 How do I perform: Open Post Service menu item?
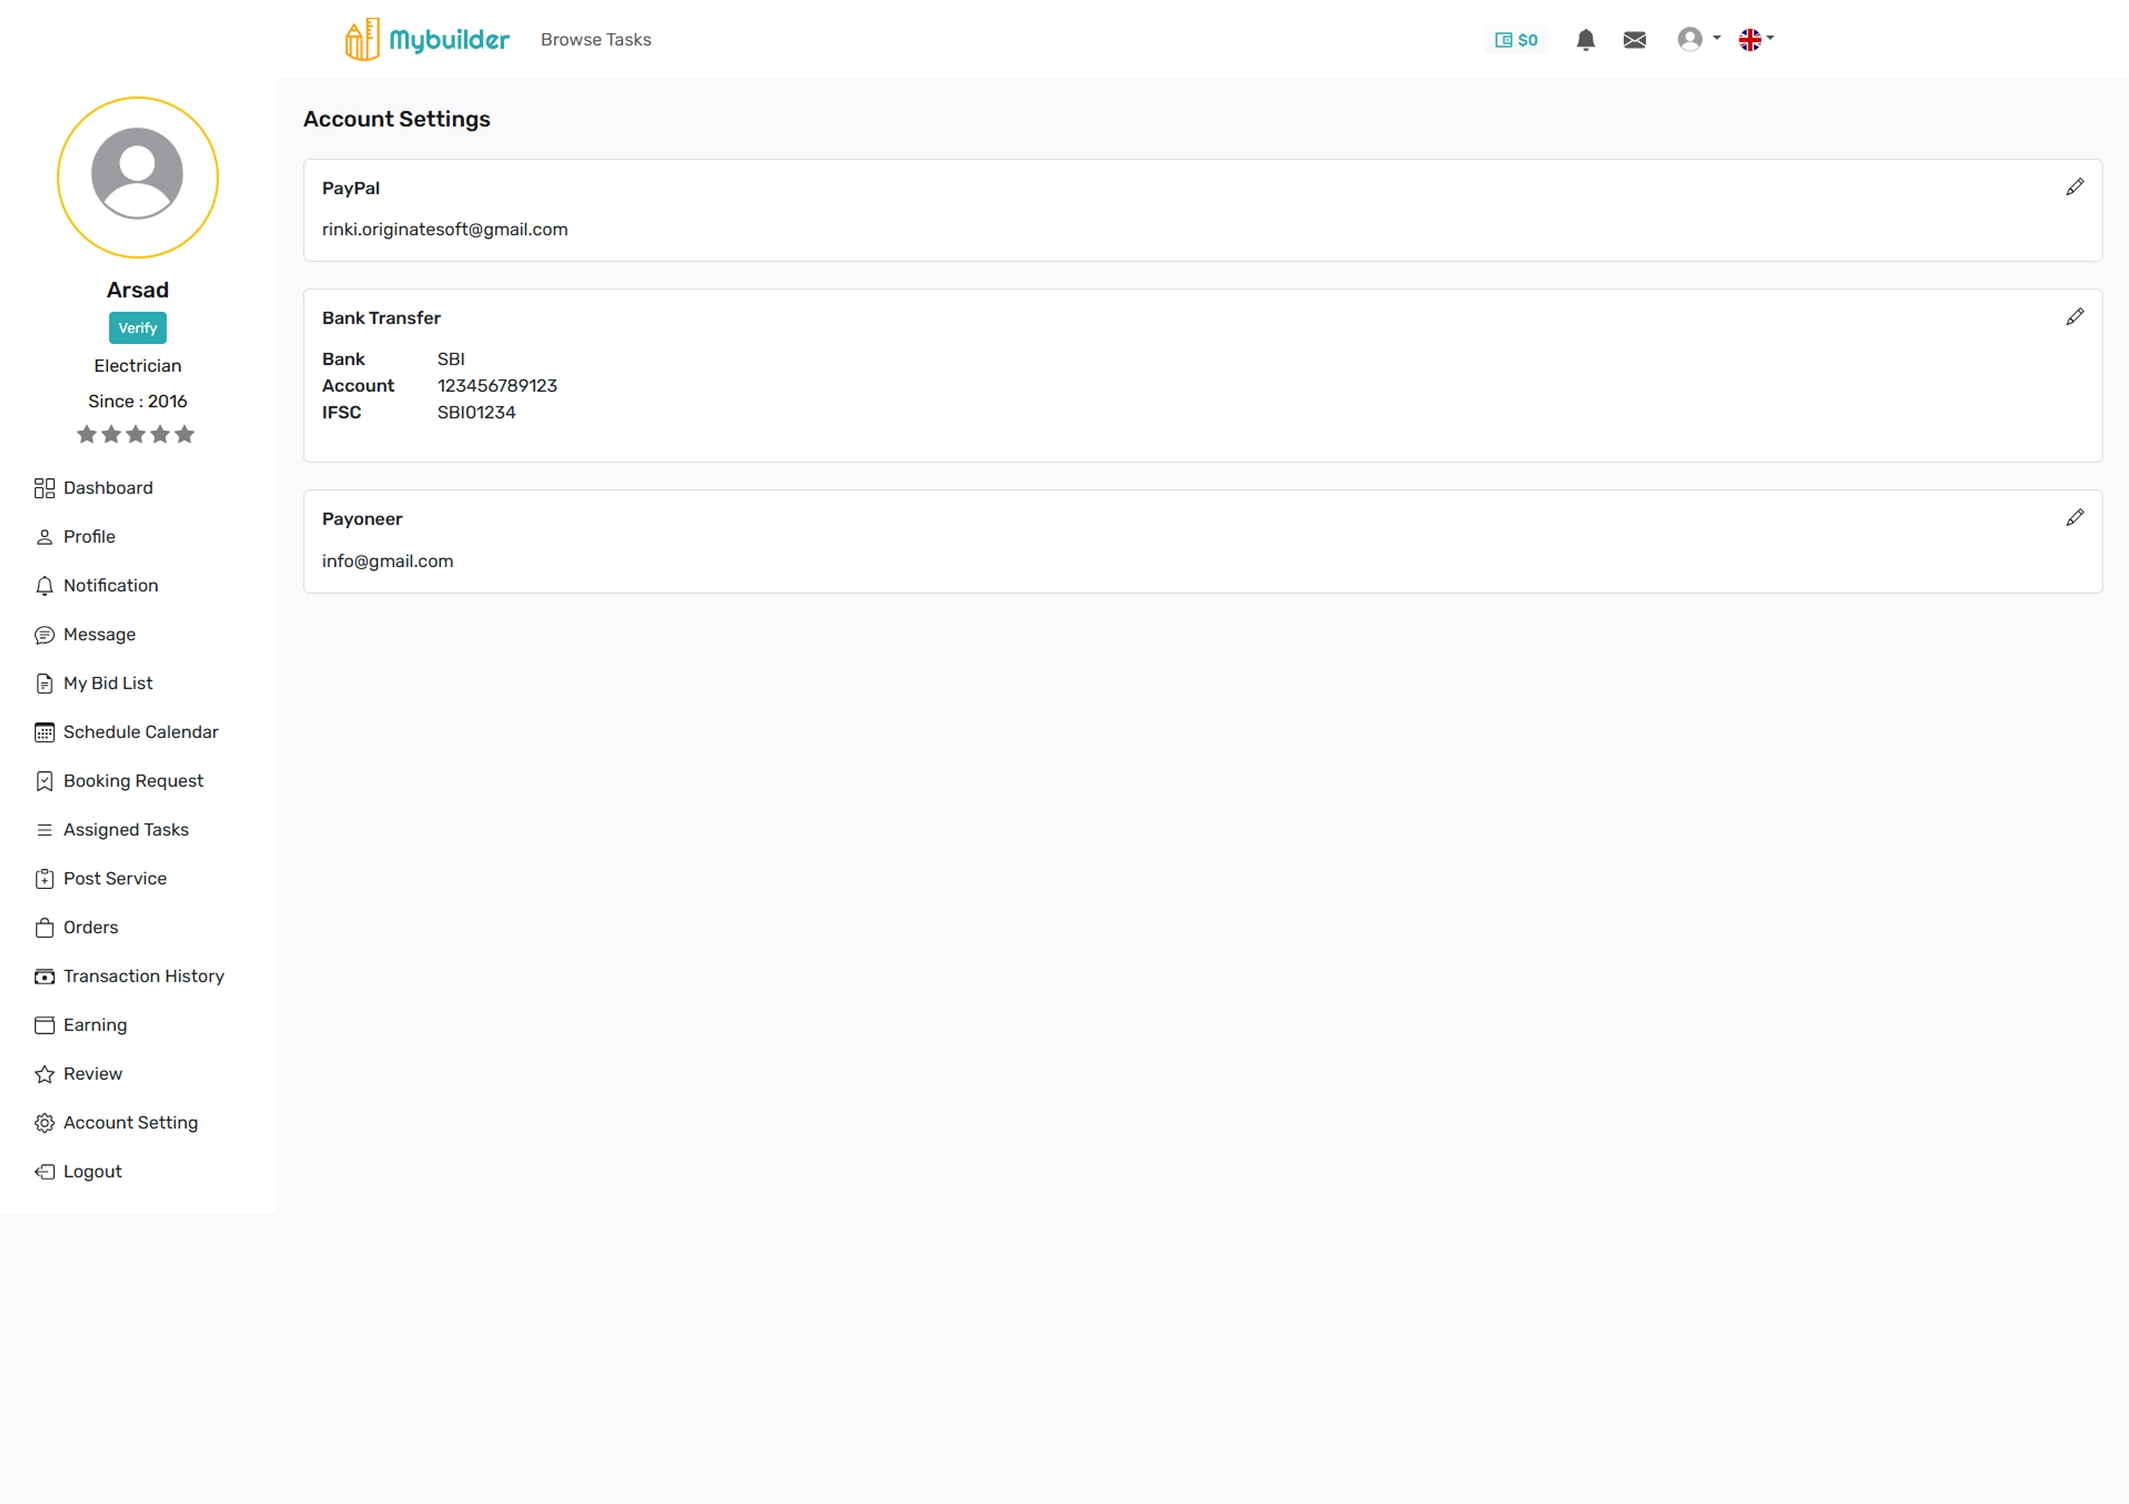coord(114,878)
